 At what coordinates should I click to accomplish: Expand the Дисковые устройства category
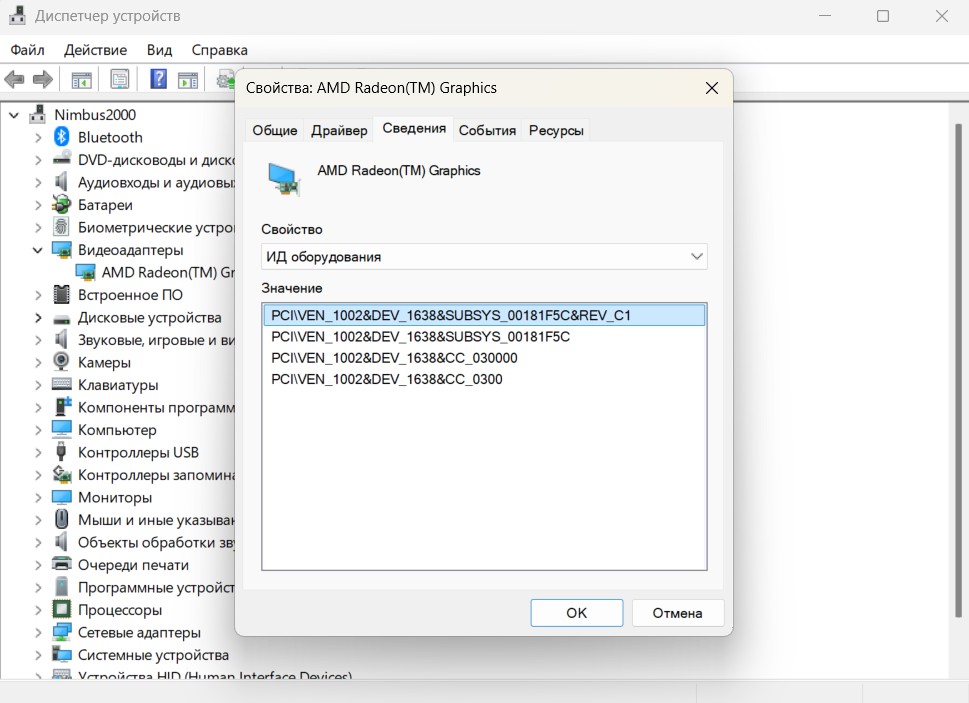[38, 318]
